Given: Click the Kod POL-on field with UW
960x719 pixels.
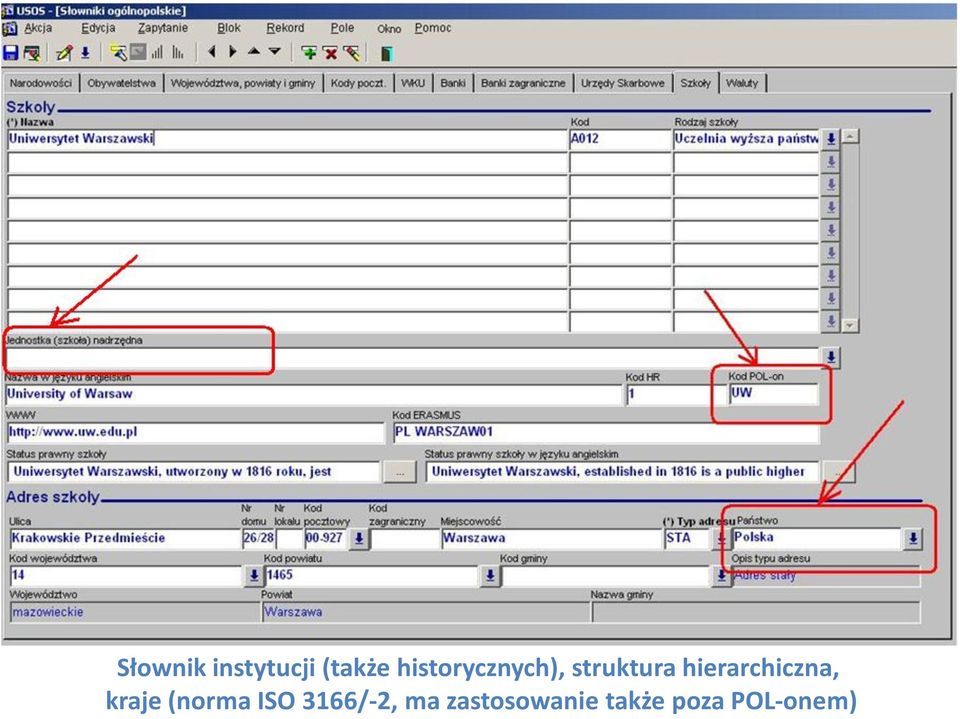Looking at the screenshot, I should pos(773,394).
